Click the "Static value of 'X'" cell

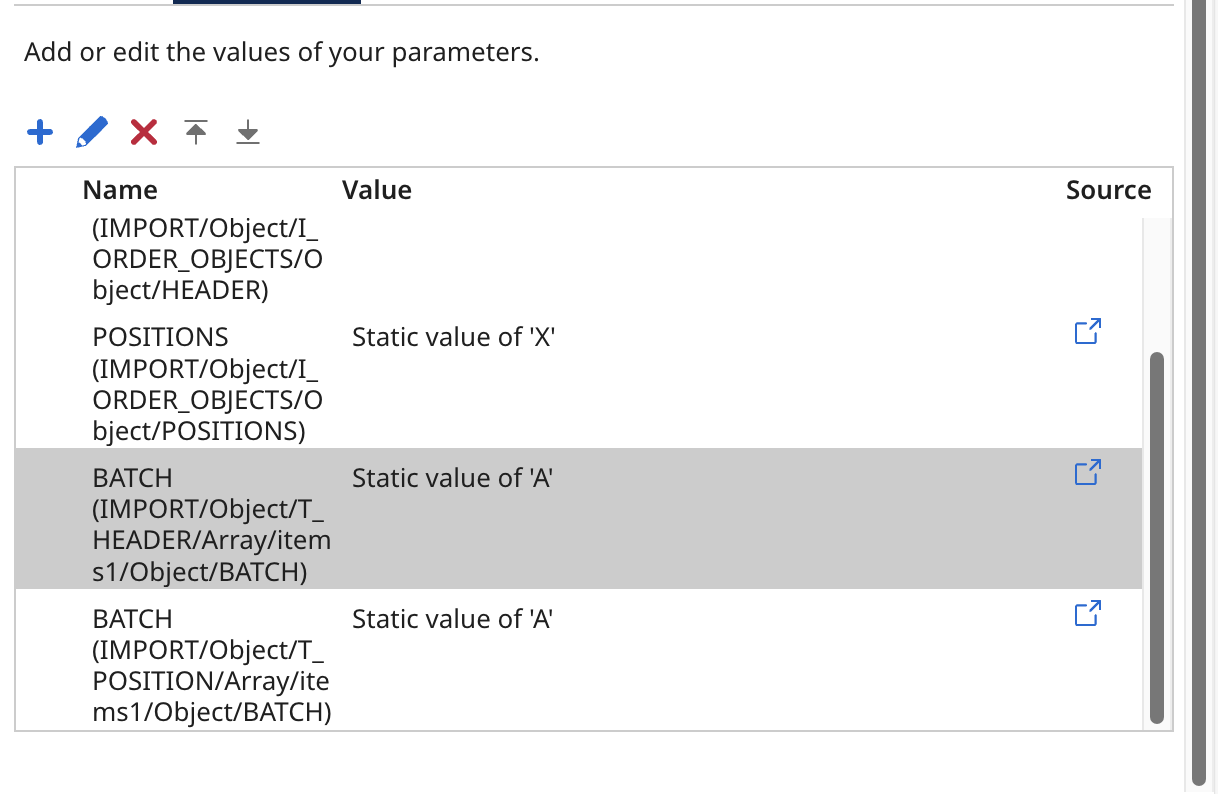[453, 338]
